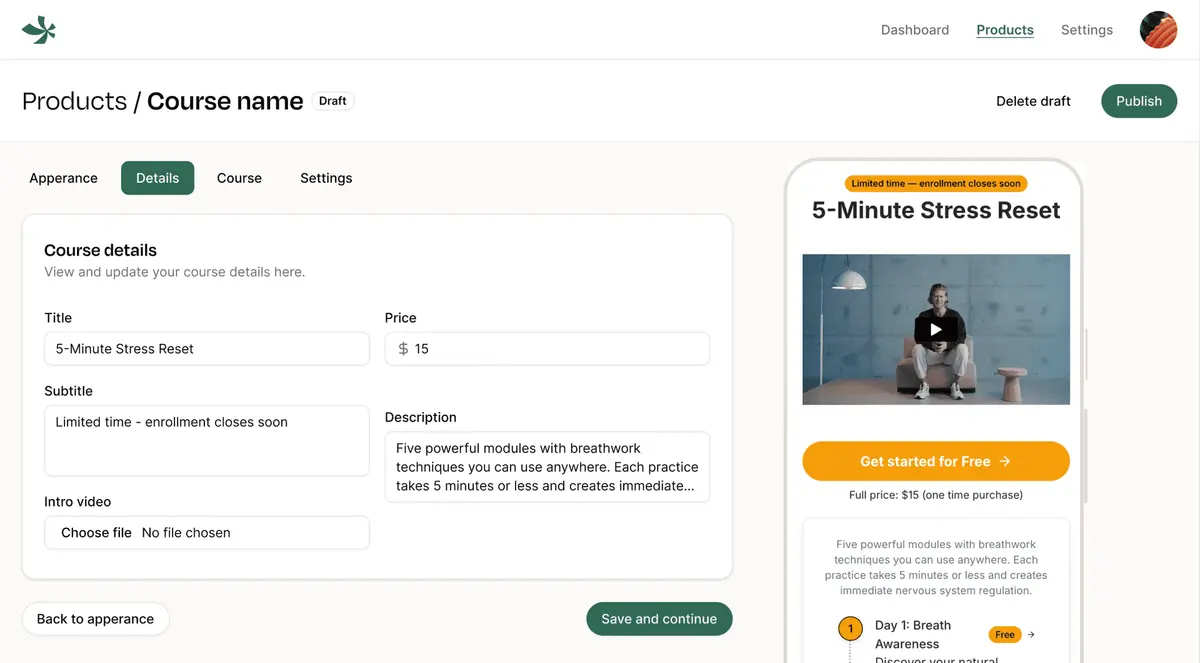Image resolution: width=1200 pixels, height=663 pixels.
Task: Open Settings from the top navigation
Action: coord(1086,29)
